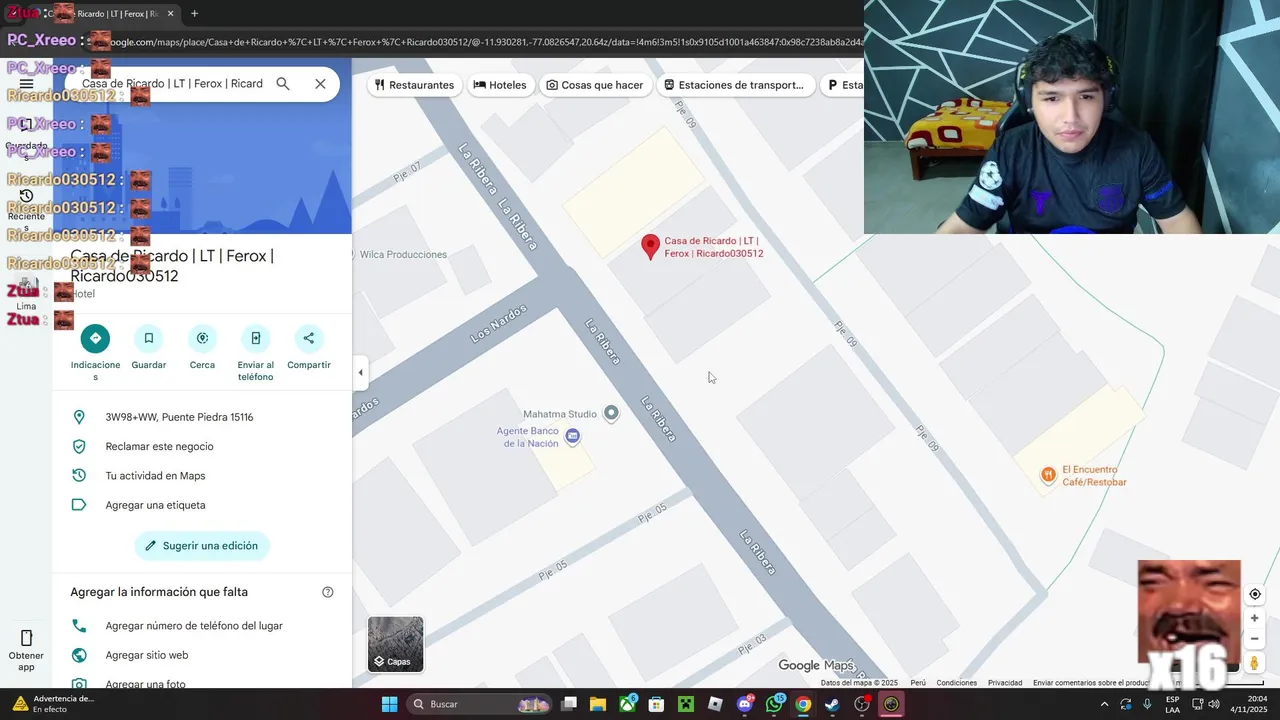Image resolution: width=1280 pixels, height=720 pixels.
Task: Select Estaciones de transporte chip
Action: click(x=734, y=85)
